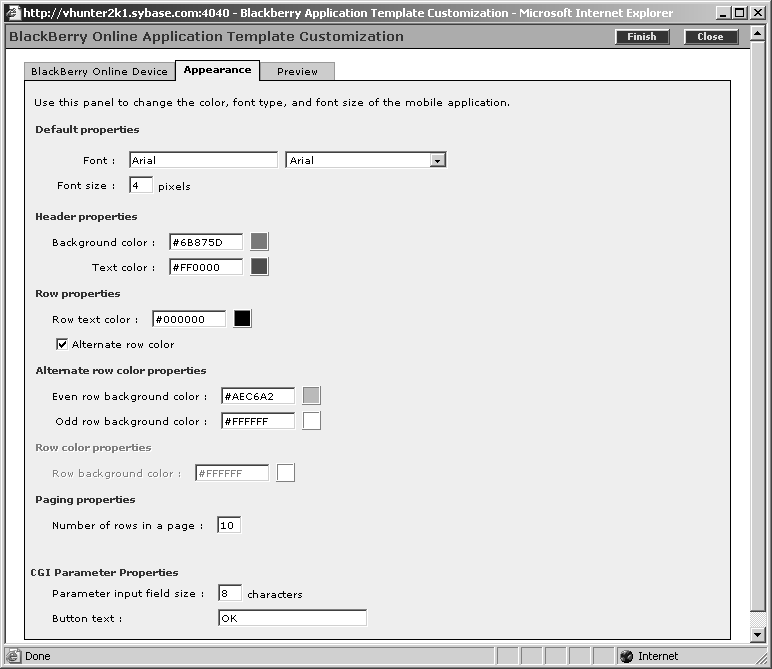Select the Appearance tab

[x=217, y=70]
